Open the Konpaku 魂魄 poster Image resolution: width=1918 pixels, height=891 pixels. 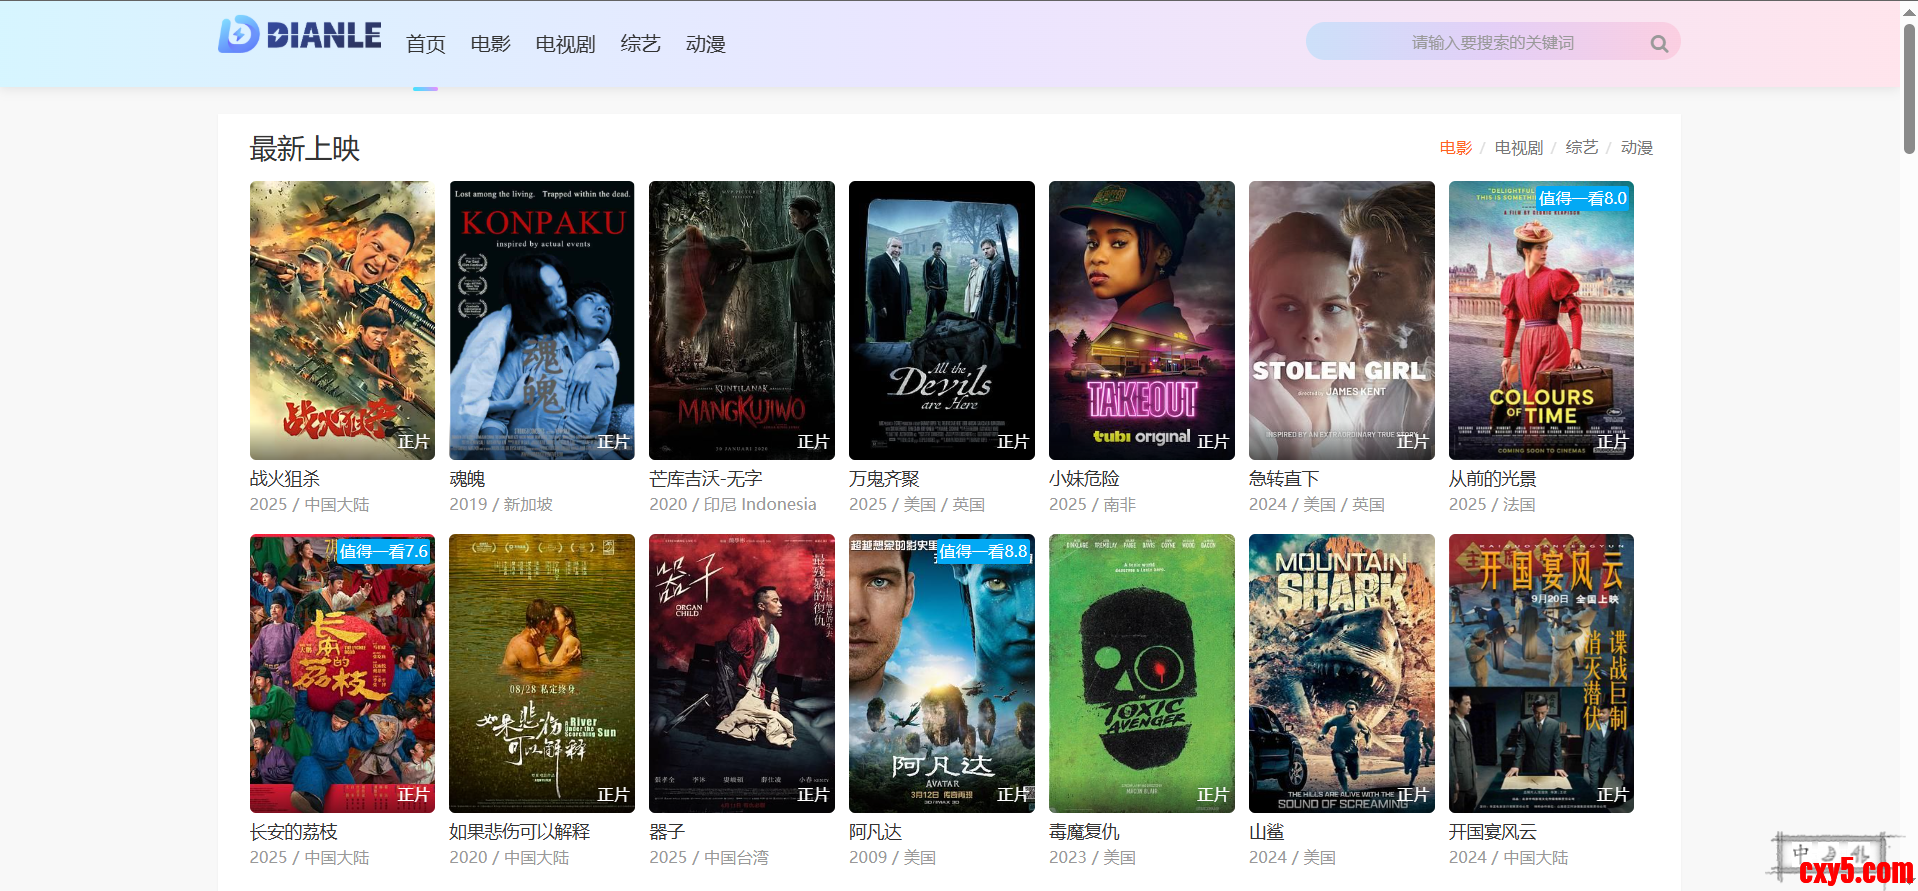click(x=542, y=320)
